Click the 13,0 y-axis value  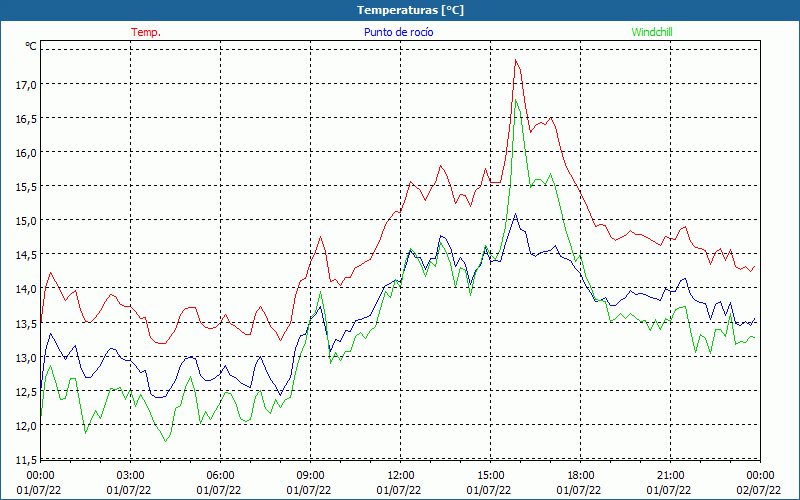26,358
